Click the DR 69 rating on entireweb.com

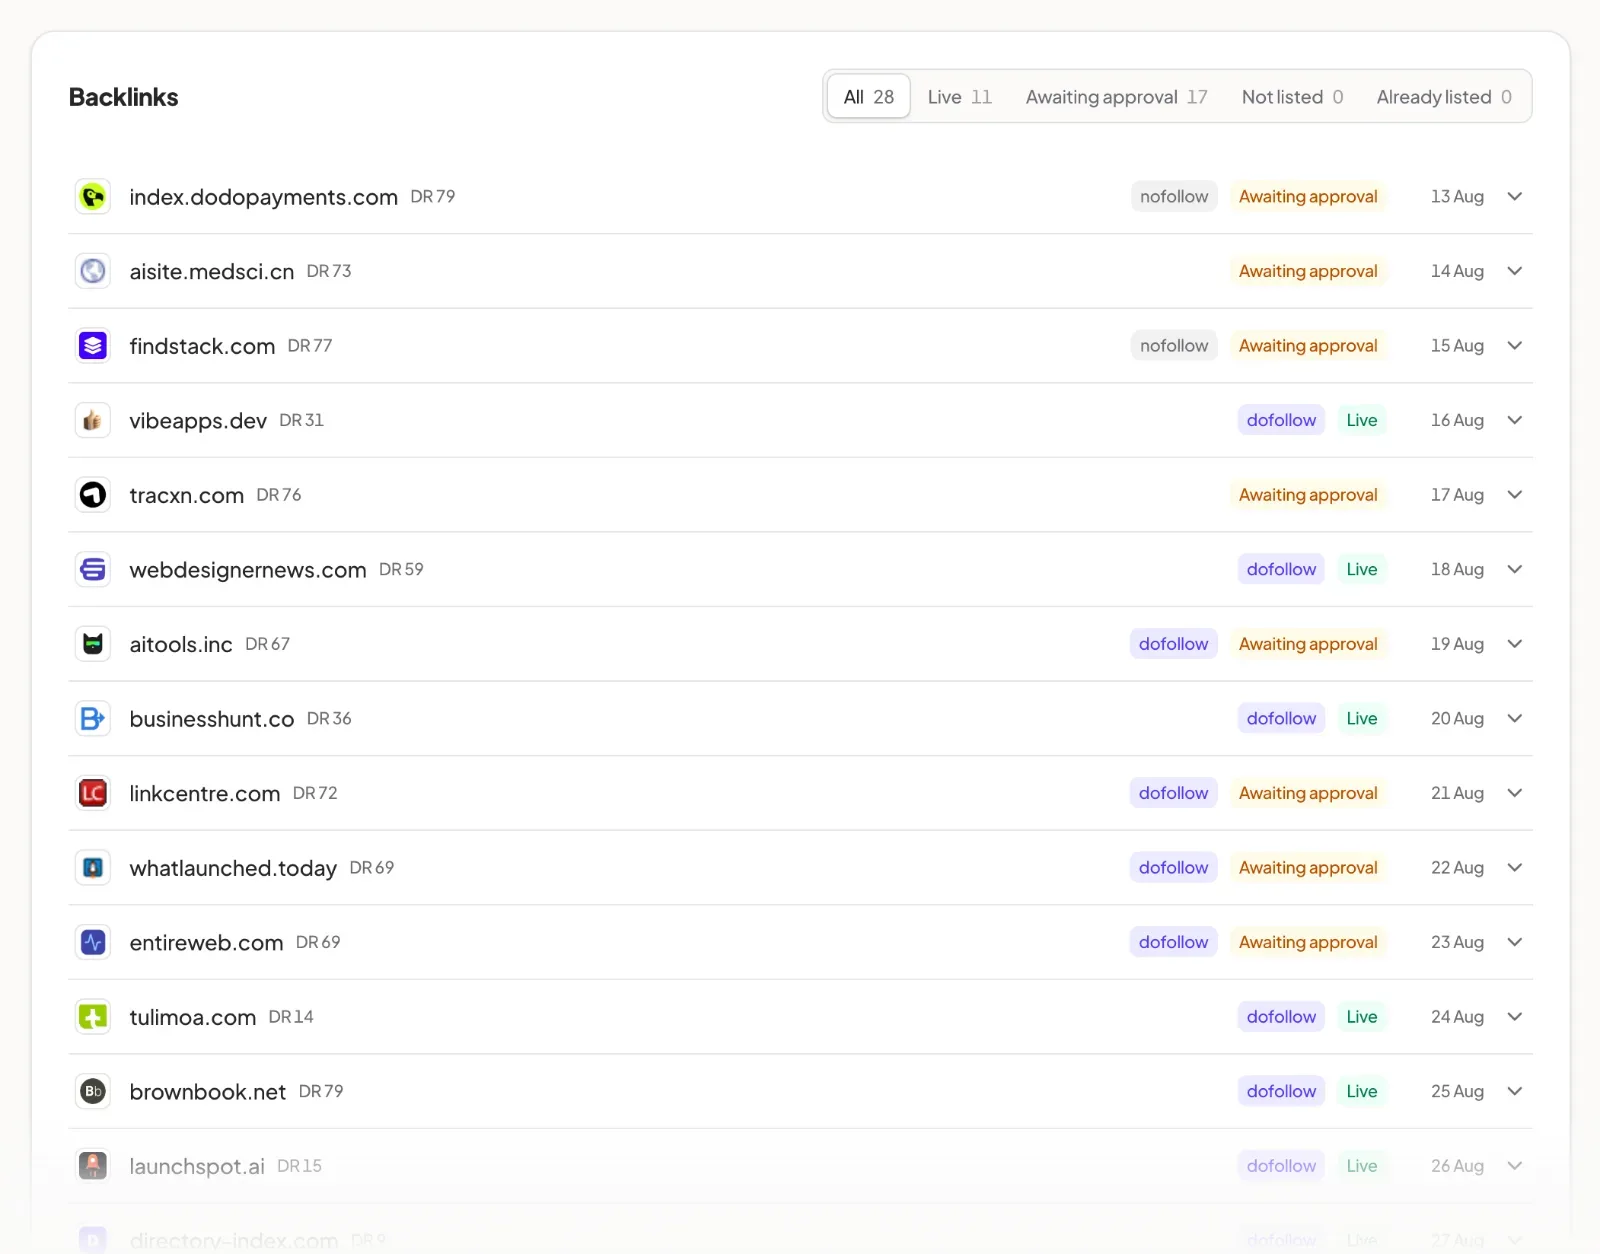[x=318, y=942]
